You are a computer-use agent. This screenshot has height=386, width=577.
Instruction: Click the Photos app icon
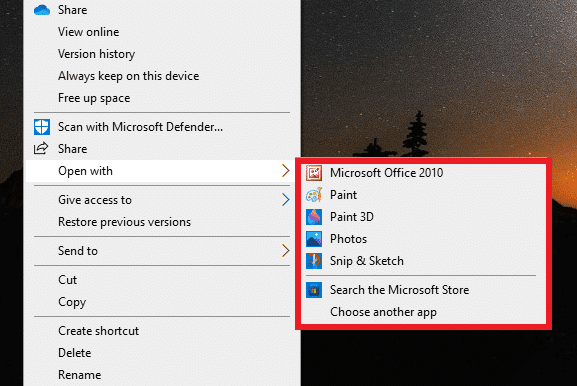click(x=314, y=239)
